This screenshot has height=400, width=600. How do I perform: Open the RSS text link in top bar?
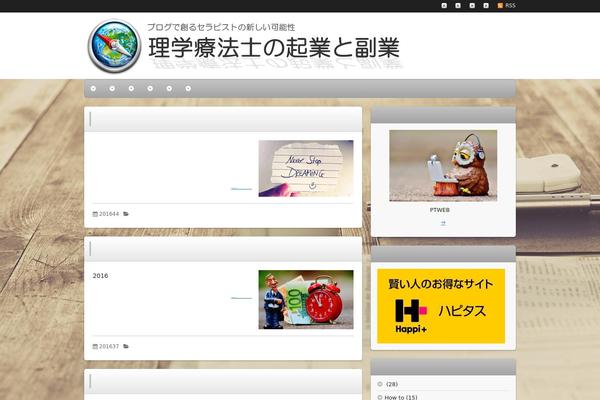coord(510,5)
